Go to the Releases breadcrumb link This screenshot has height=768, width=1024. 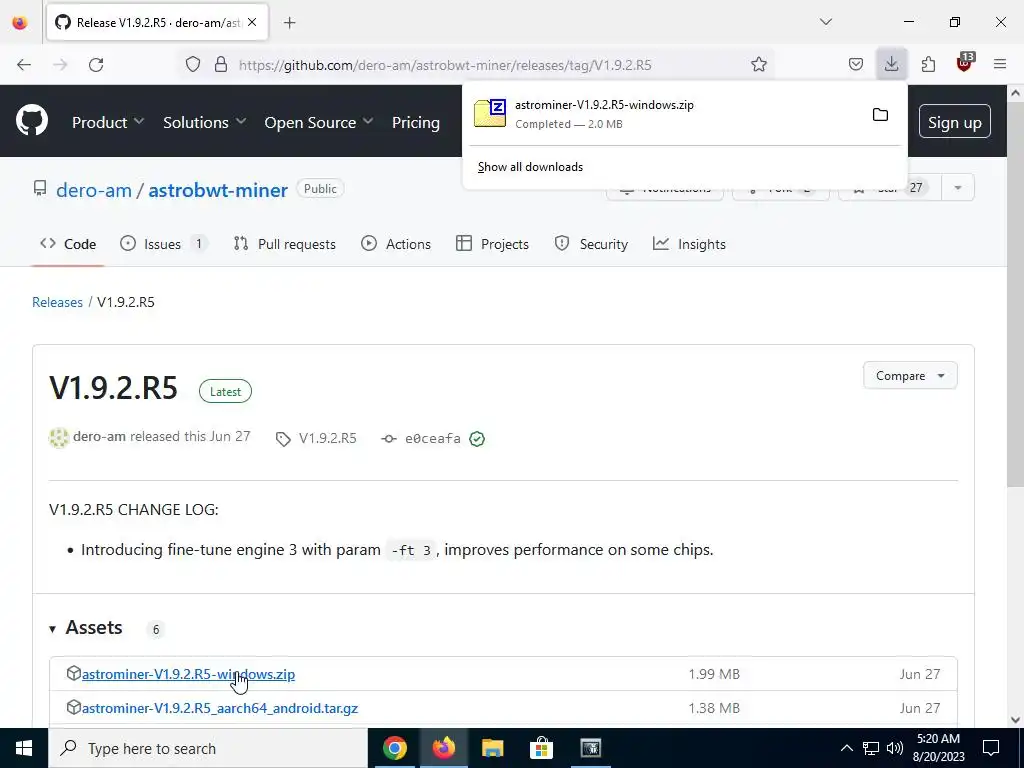[x=57, y=302]
